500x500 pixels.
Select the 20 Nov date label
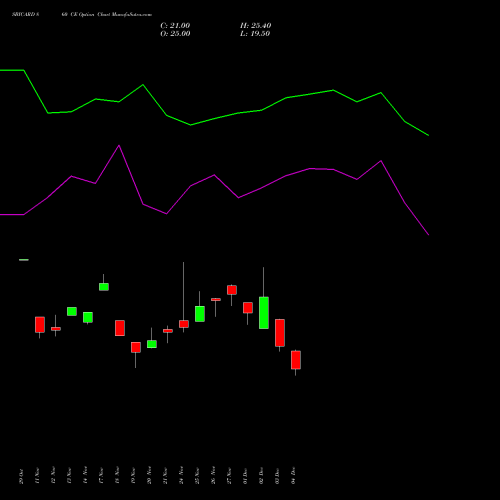coord(149,475)
